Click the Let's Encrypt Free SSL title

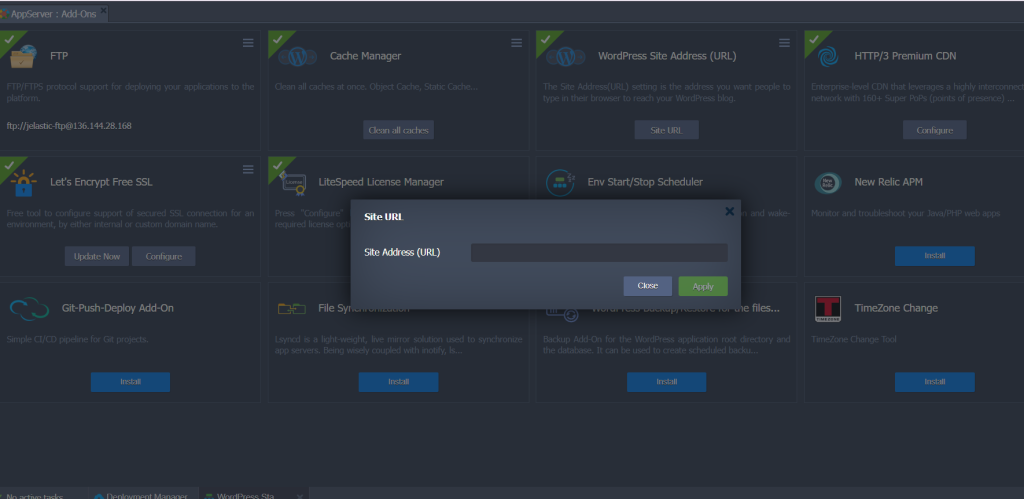coord(101,182)
